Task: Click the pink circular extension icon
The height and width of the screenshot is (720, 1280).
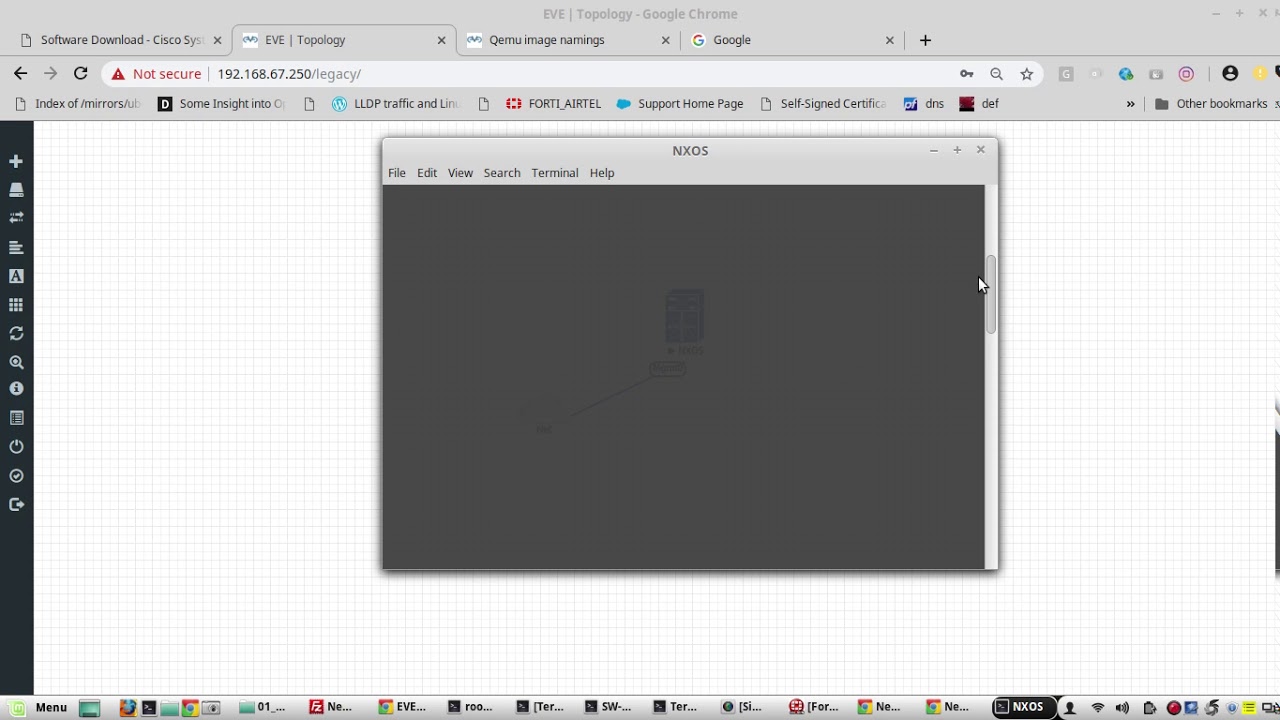Action: (x=1186, y=74)
